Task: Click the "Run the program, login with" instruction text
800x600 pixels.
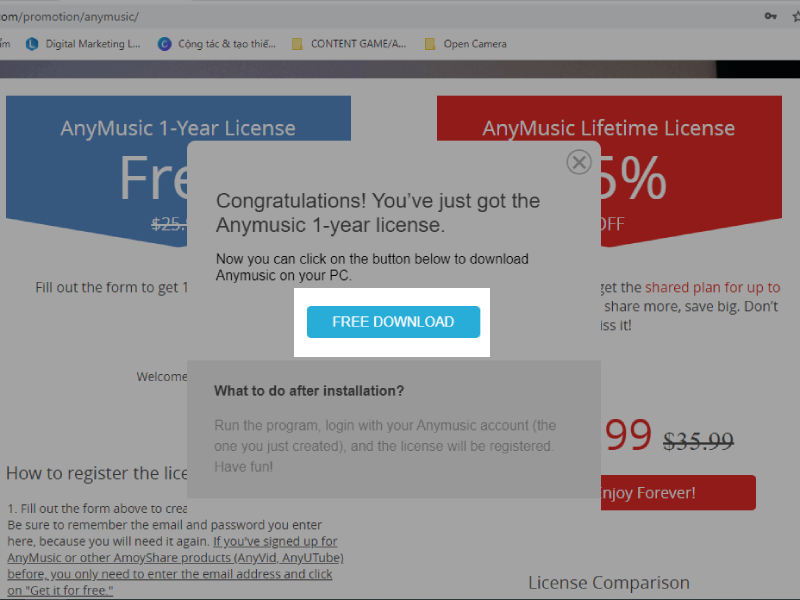Action: point(385,446)
